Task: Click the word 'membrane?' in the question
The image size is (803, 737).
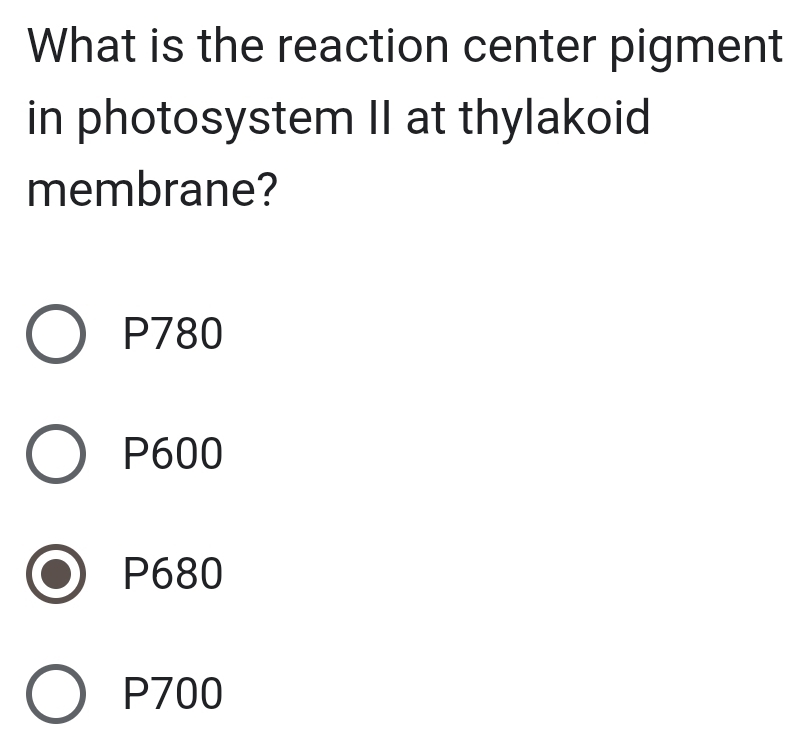Action: tap(151, 189)
